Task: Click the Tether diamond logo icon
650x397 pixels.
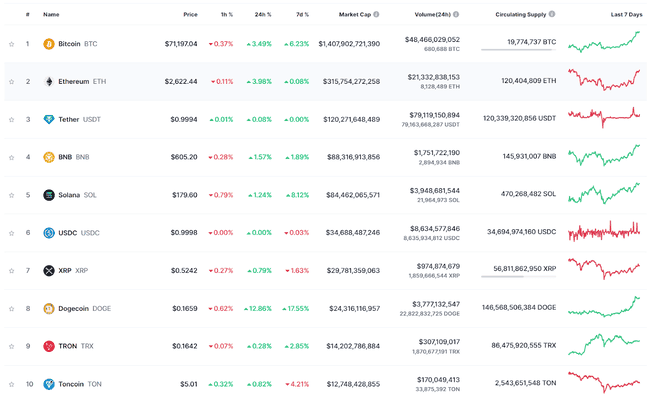Action: 49,119
